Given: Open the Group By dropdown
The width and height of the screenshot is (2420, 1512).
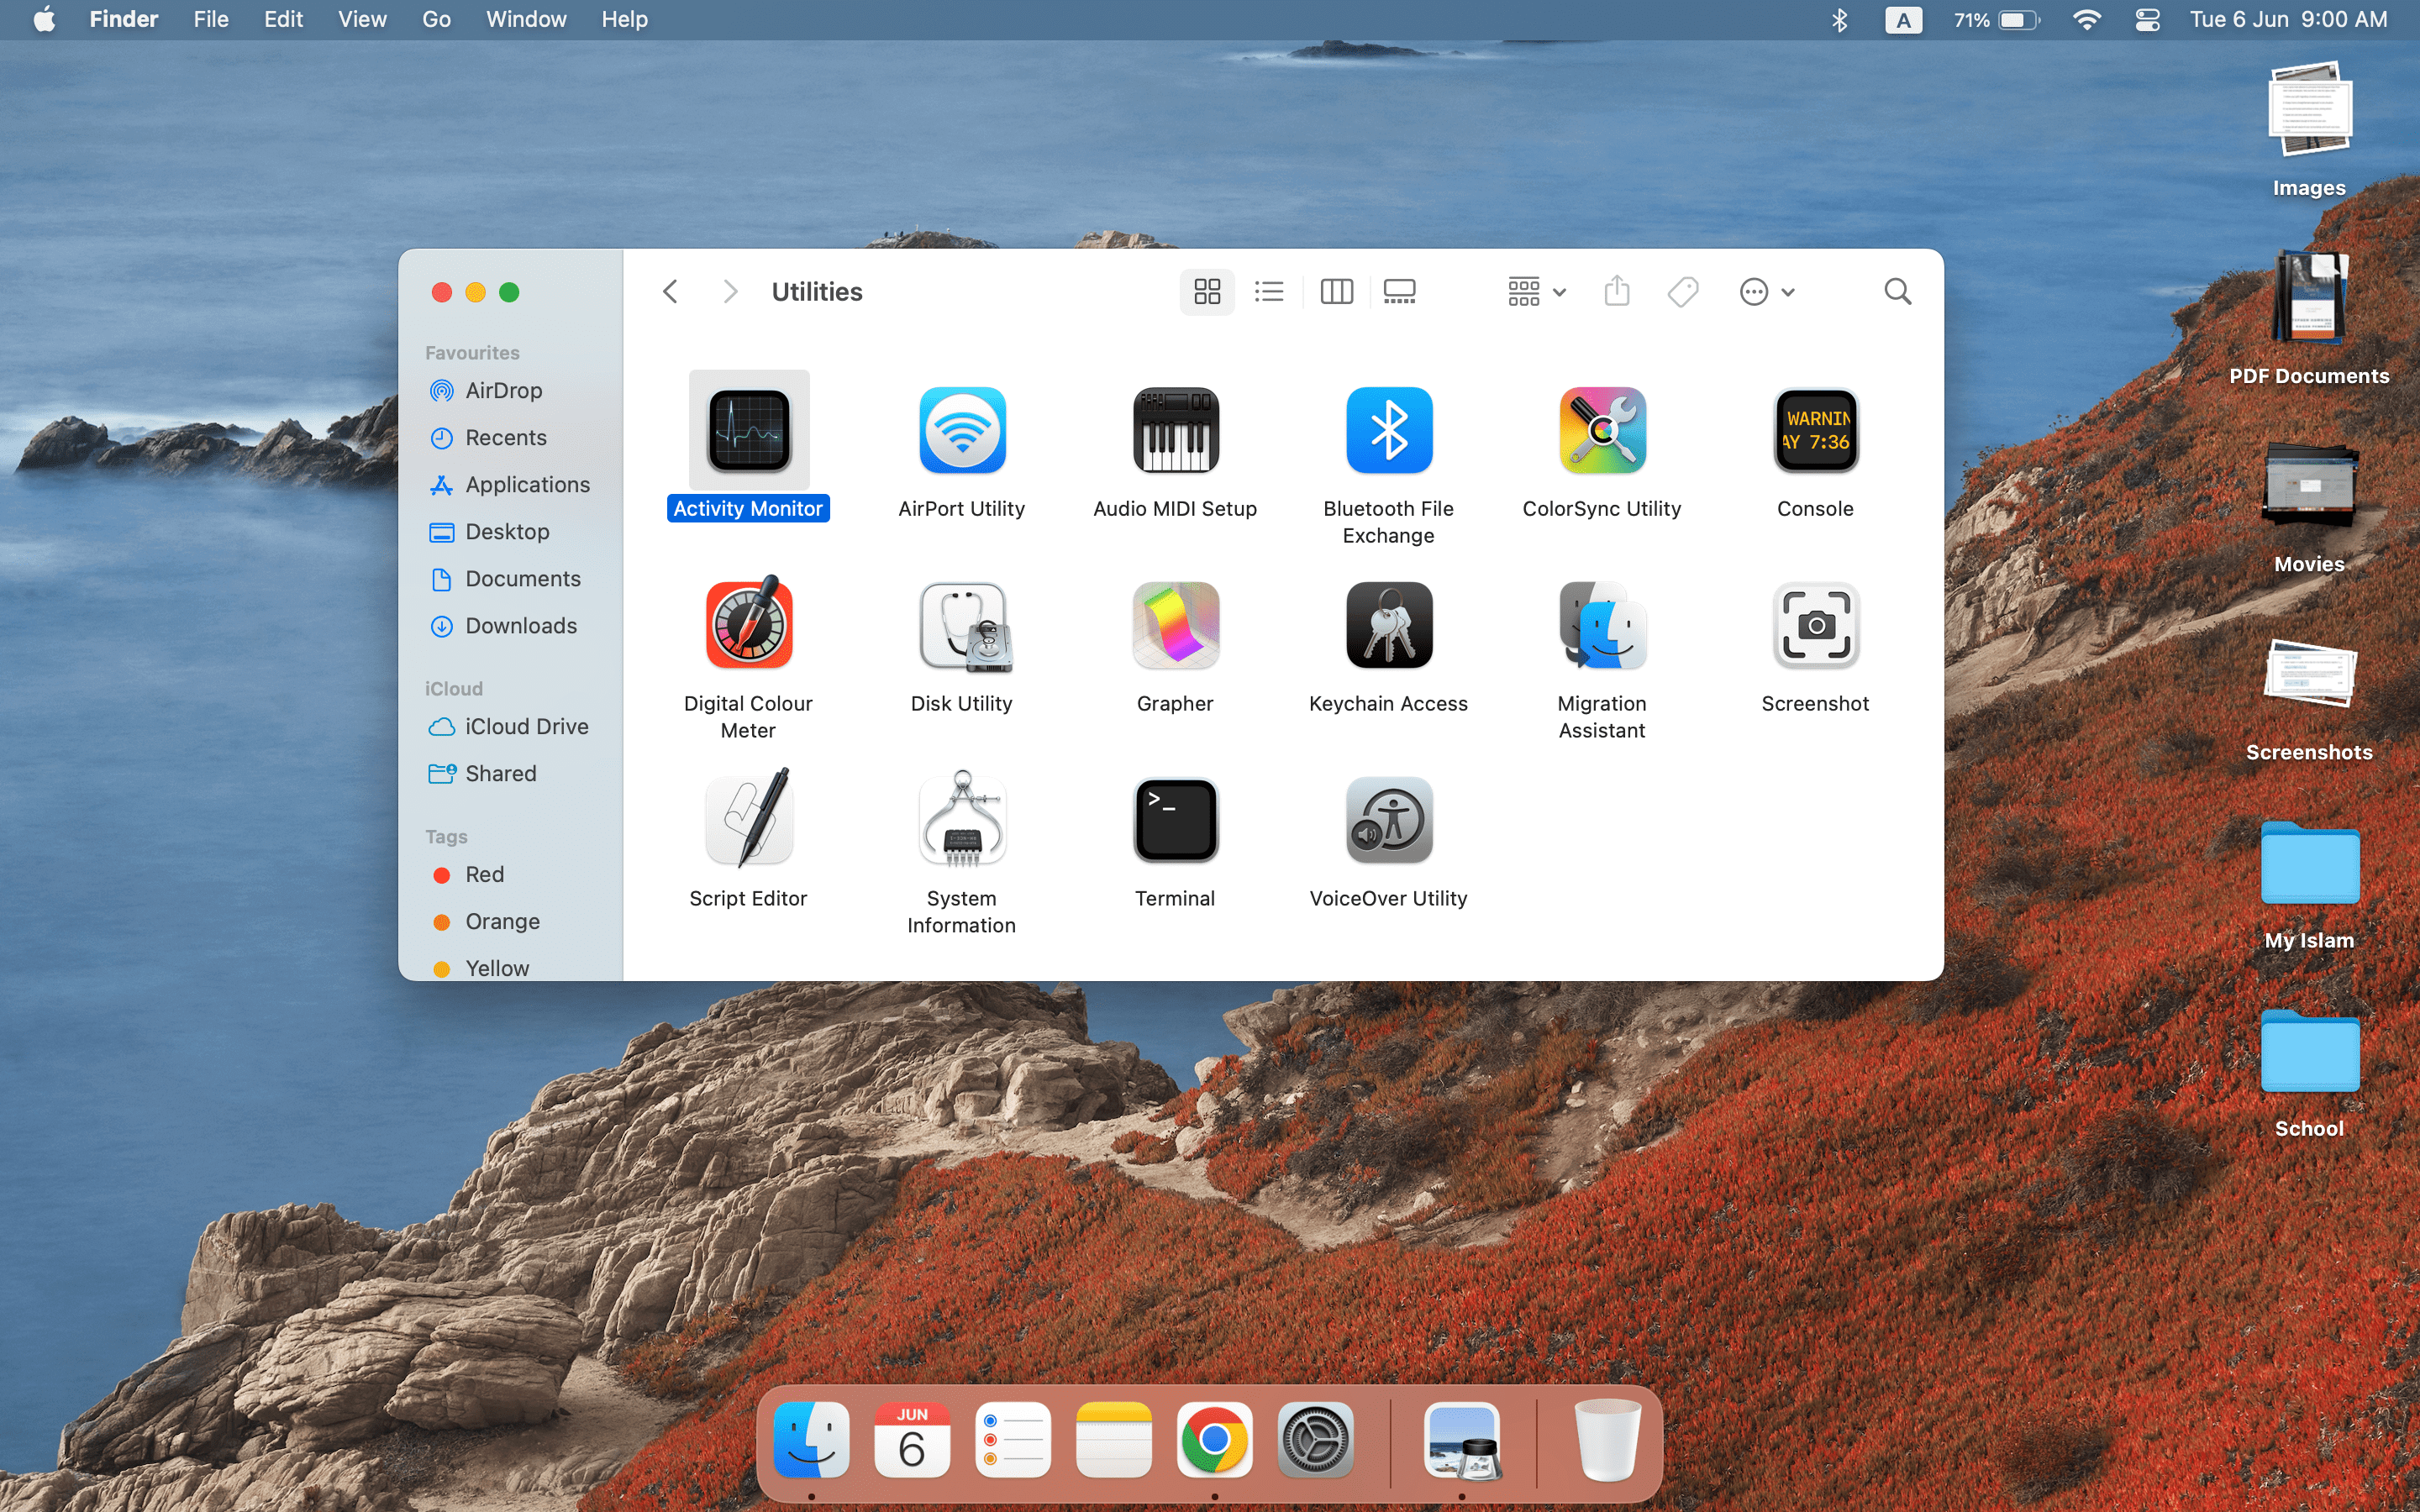Looking at the screenshot, I should coord(1536,291).
